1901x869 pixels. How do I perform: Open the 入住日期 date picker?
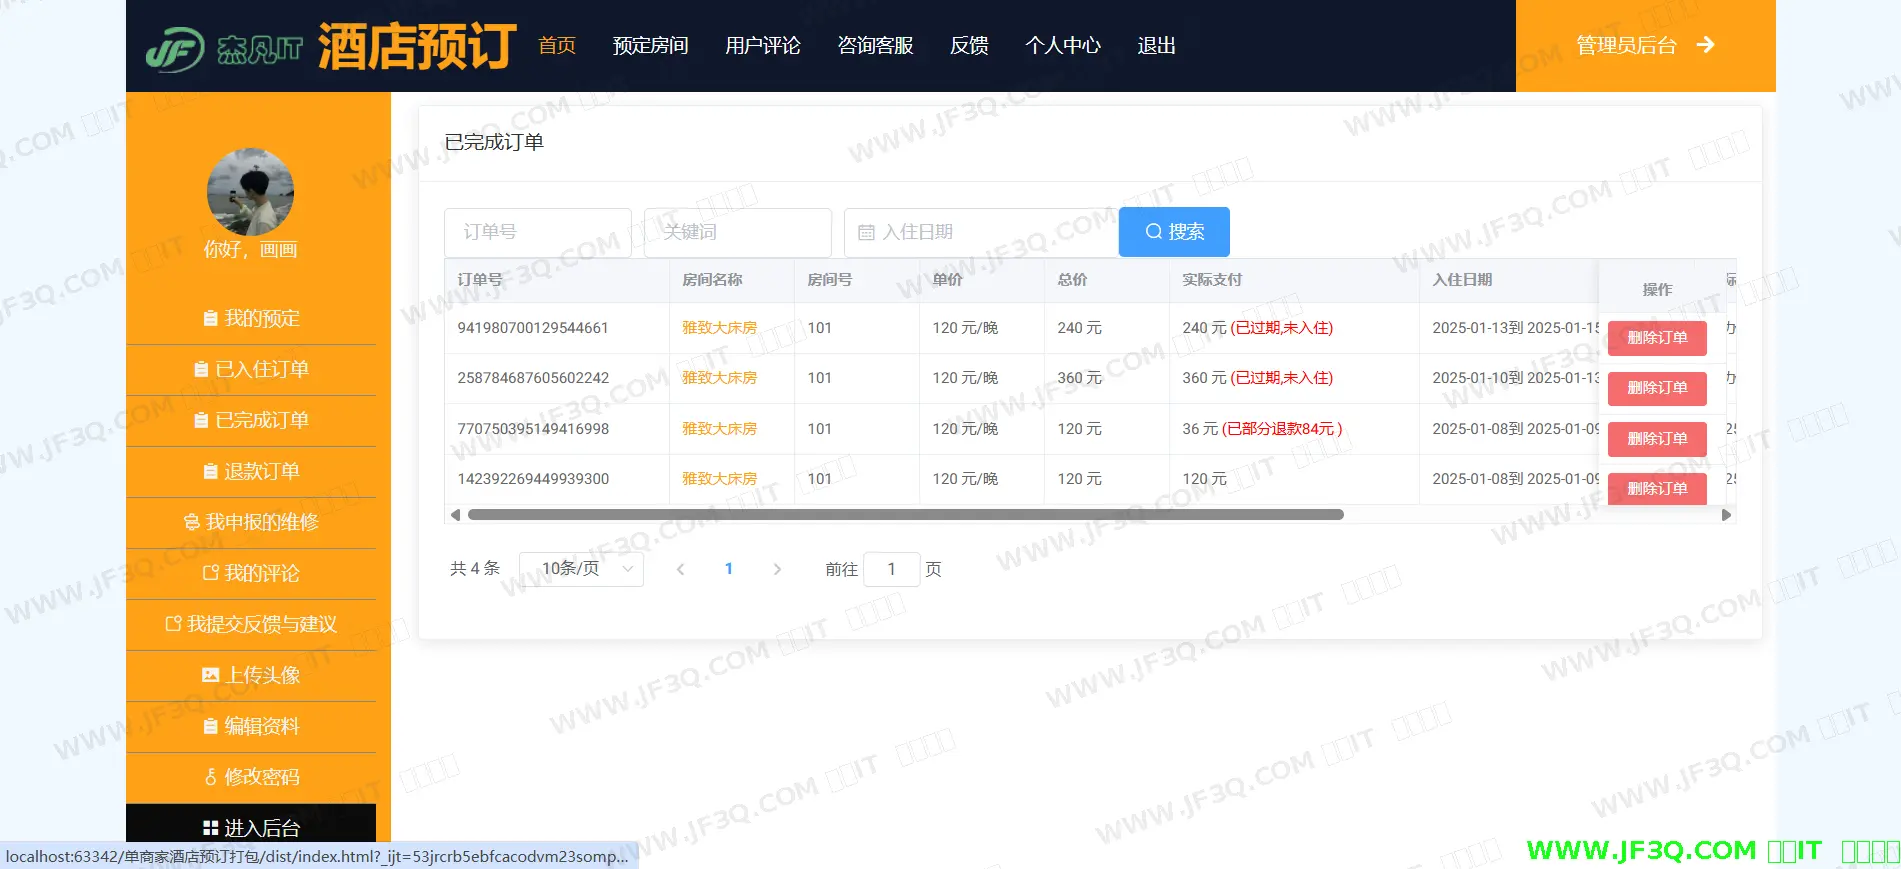[x=980, y=232]
